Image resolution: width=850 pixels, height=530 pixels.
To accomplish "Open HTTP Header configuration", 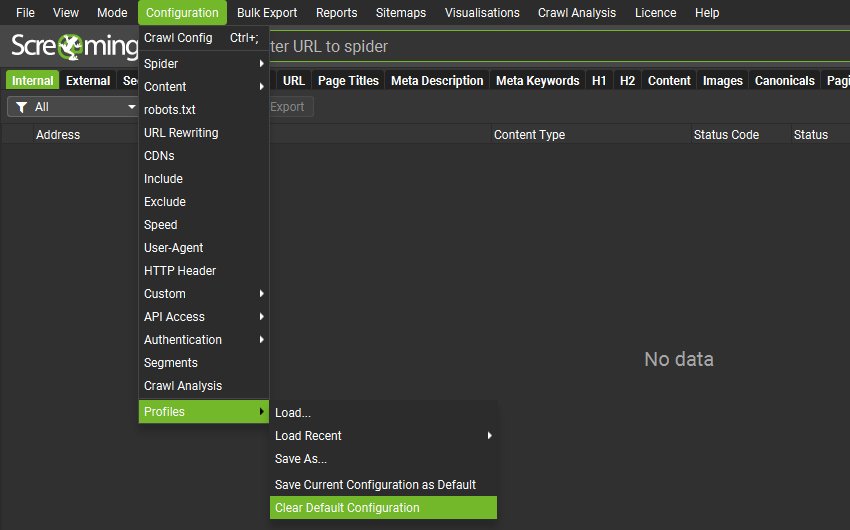I will click(204, 270).
